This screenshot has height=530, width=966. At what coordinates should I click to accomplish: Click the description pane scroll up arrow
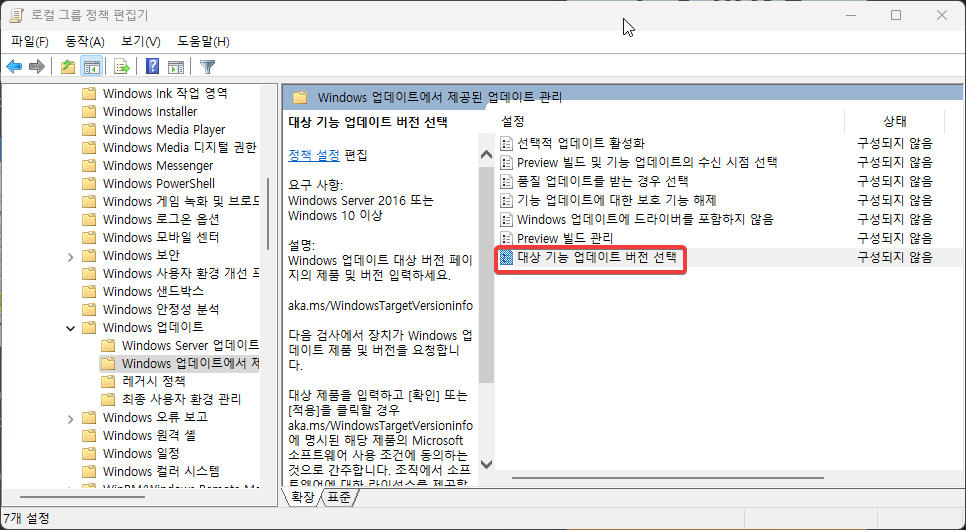486,155
